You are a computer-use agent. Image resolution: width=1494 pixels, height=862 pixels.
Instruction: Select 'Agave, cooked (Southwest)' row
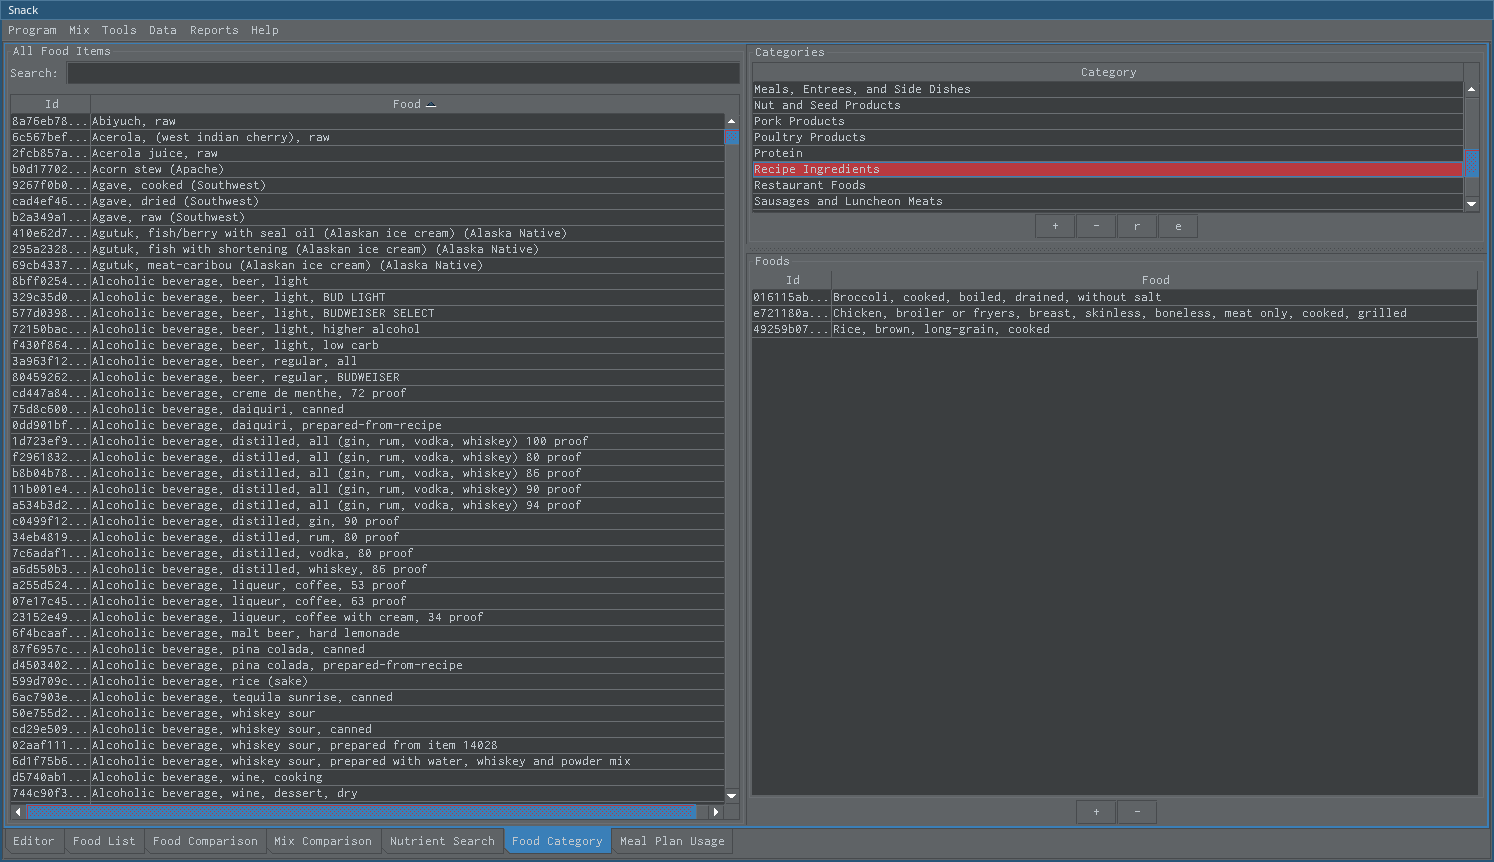(x=367, y=185)
